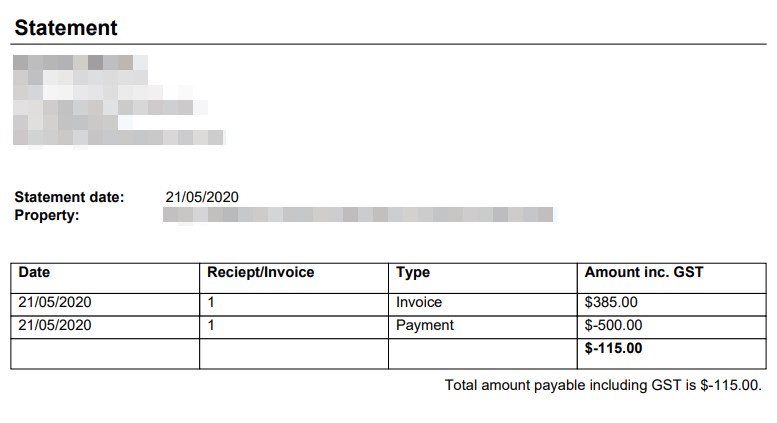
Task: Select the $385.00 amount cell
Action: pyautogui.click(x=611, y=302)
